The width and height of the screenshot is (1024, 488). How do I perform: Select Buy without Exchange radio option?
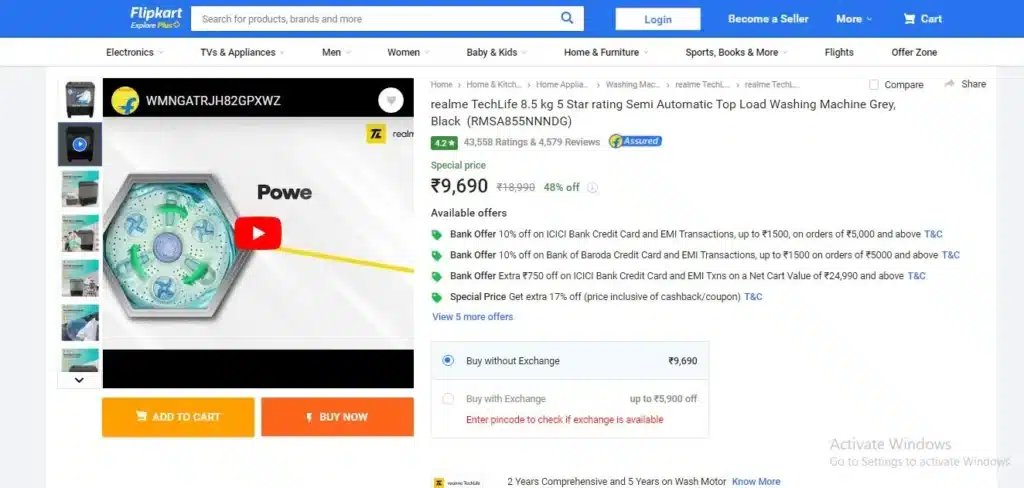(448, 361)
